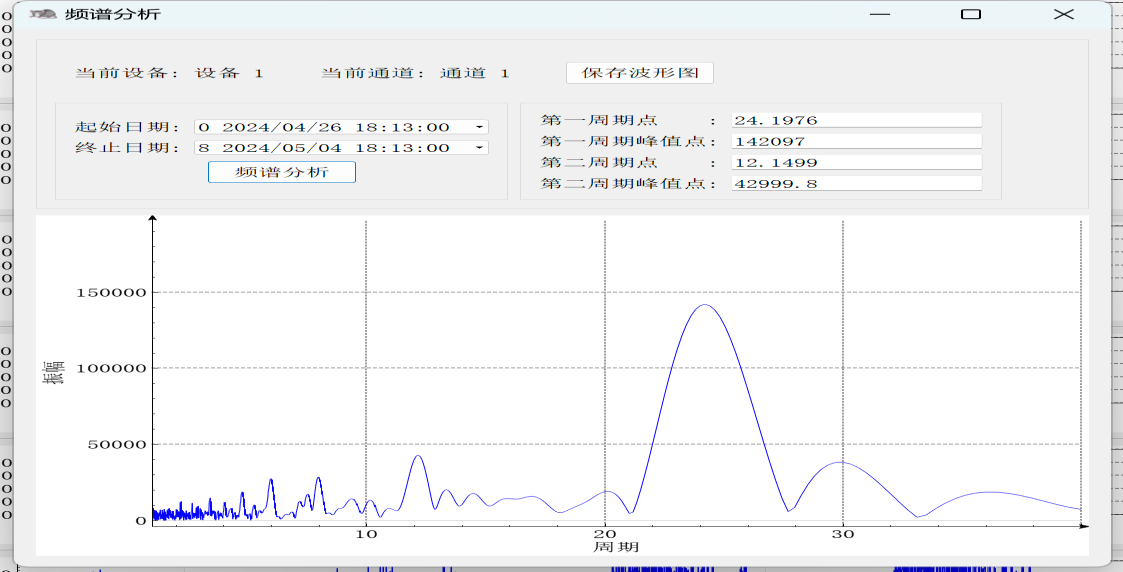Click the 第一周期点 value field
This screenshot has height=572, width=1123.
coord(857,120)
